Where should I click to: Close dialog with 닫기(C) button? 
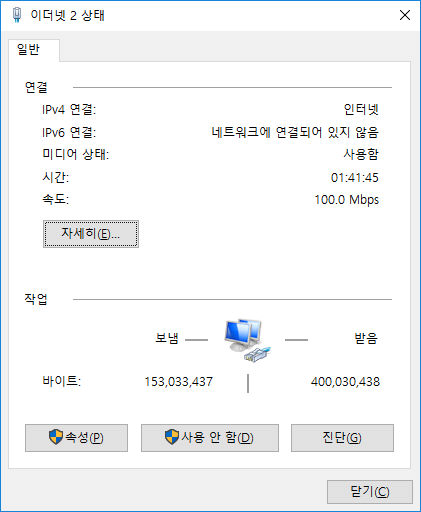370,492
